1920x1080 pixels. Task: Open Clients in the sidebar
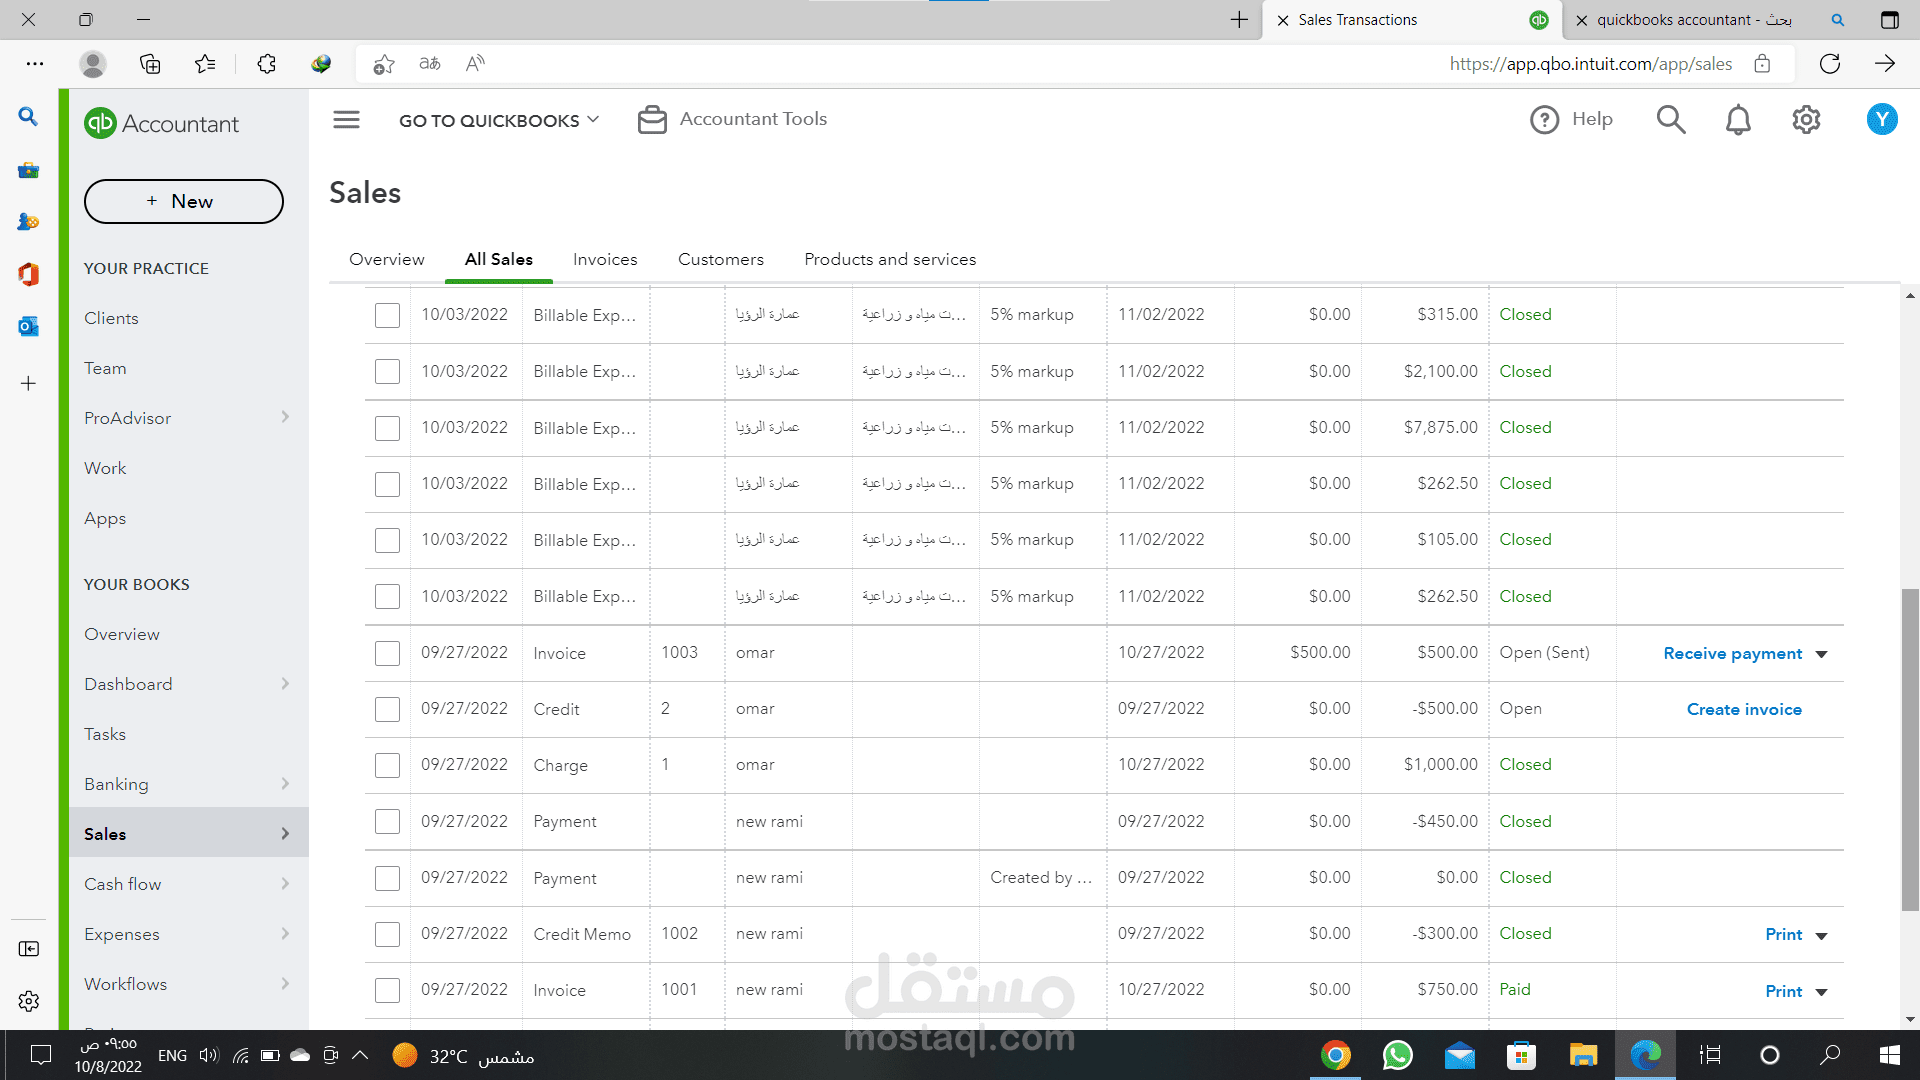tap(111, 318)
